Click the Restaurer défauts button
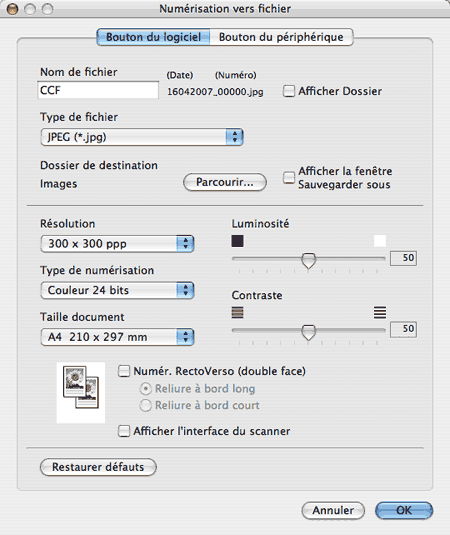 tap(98, 467)
